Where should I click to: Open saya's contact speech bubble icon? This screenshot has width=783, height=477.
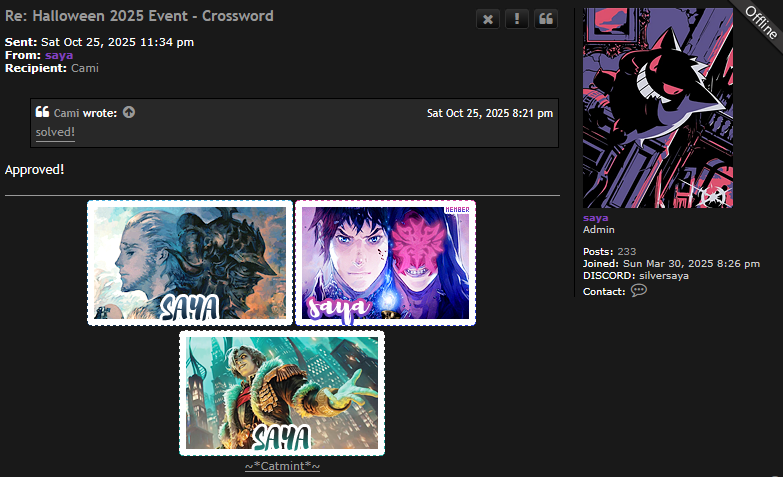[x=639, y=291]
